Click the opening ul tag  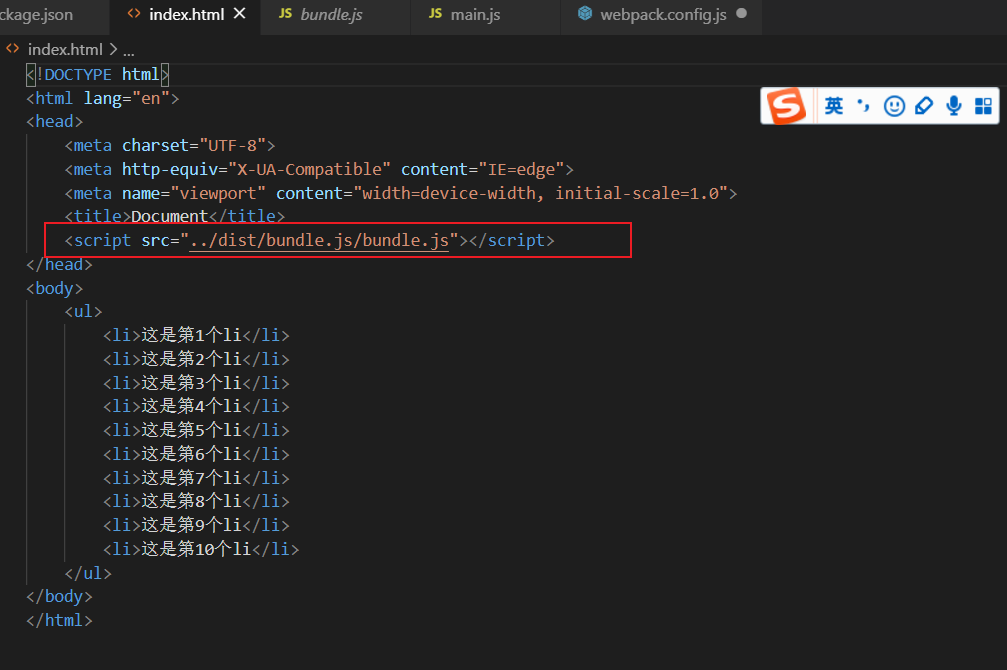[83, 312]
